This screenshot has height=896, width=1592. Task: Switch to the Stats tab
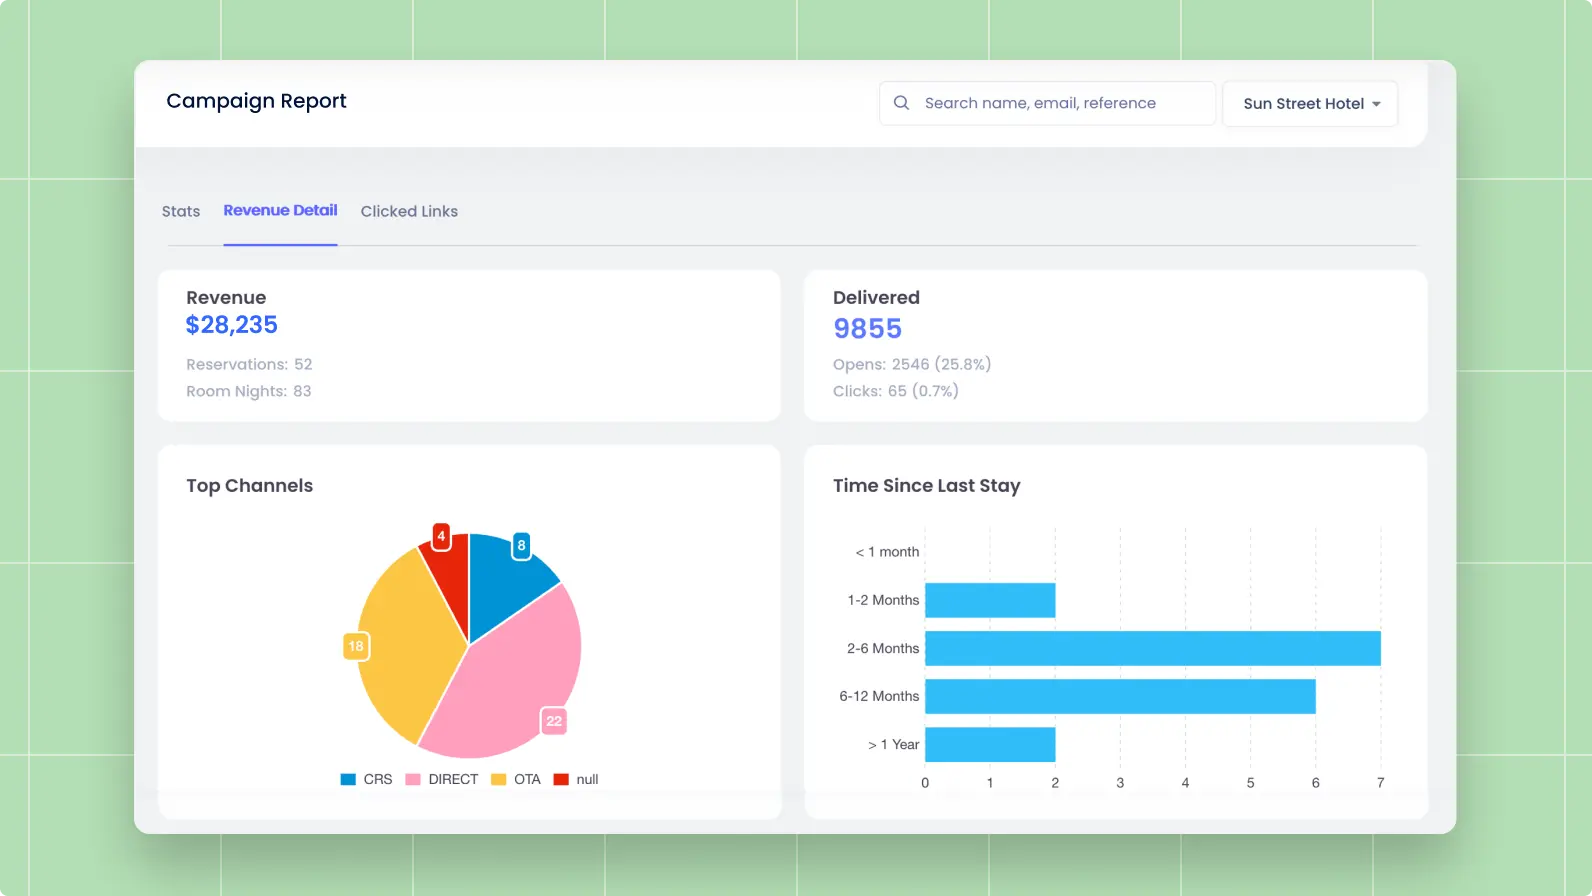click(x=181, y=211)
